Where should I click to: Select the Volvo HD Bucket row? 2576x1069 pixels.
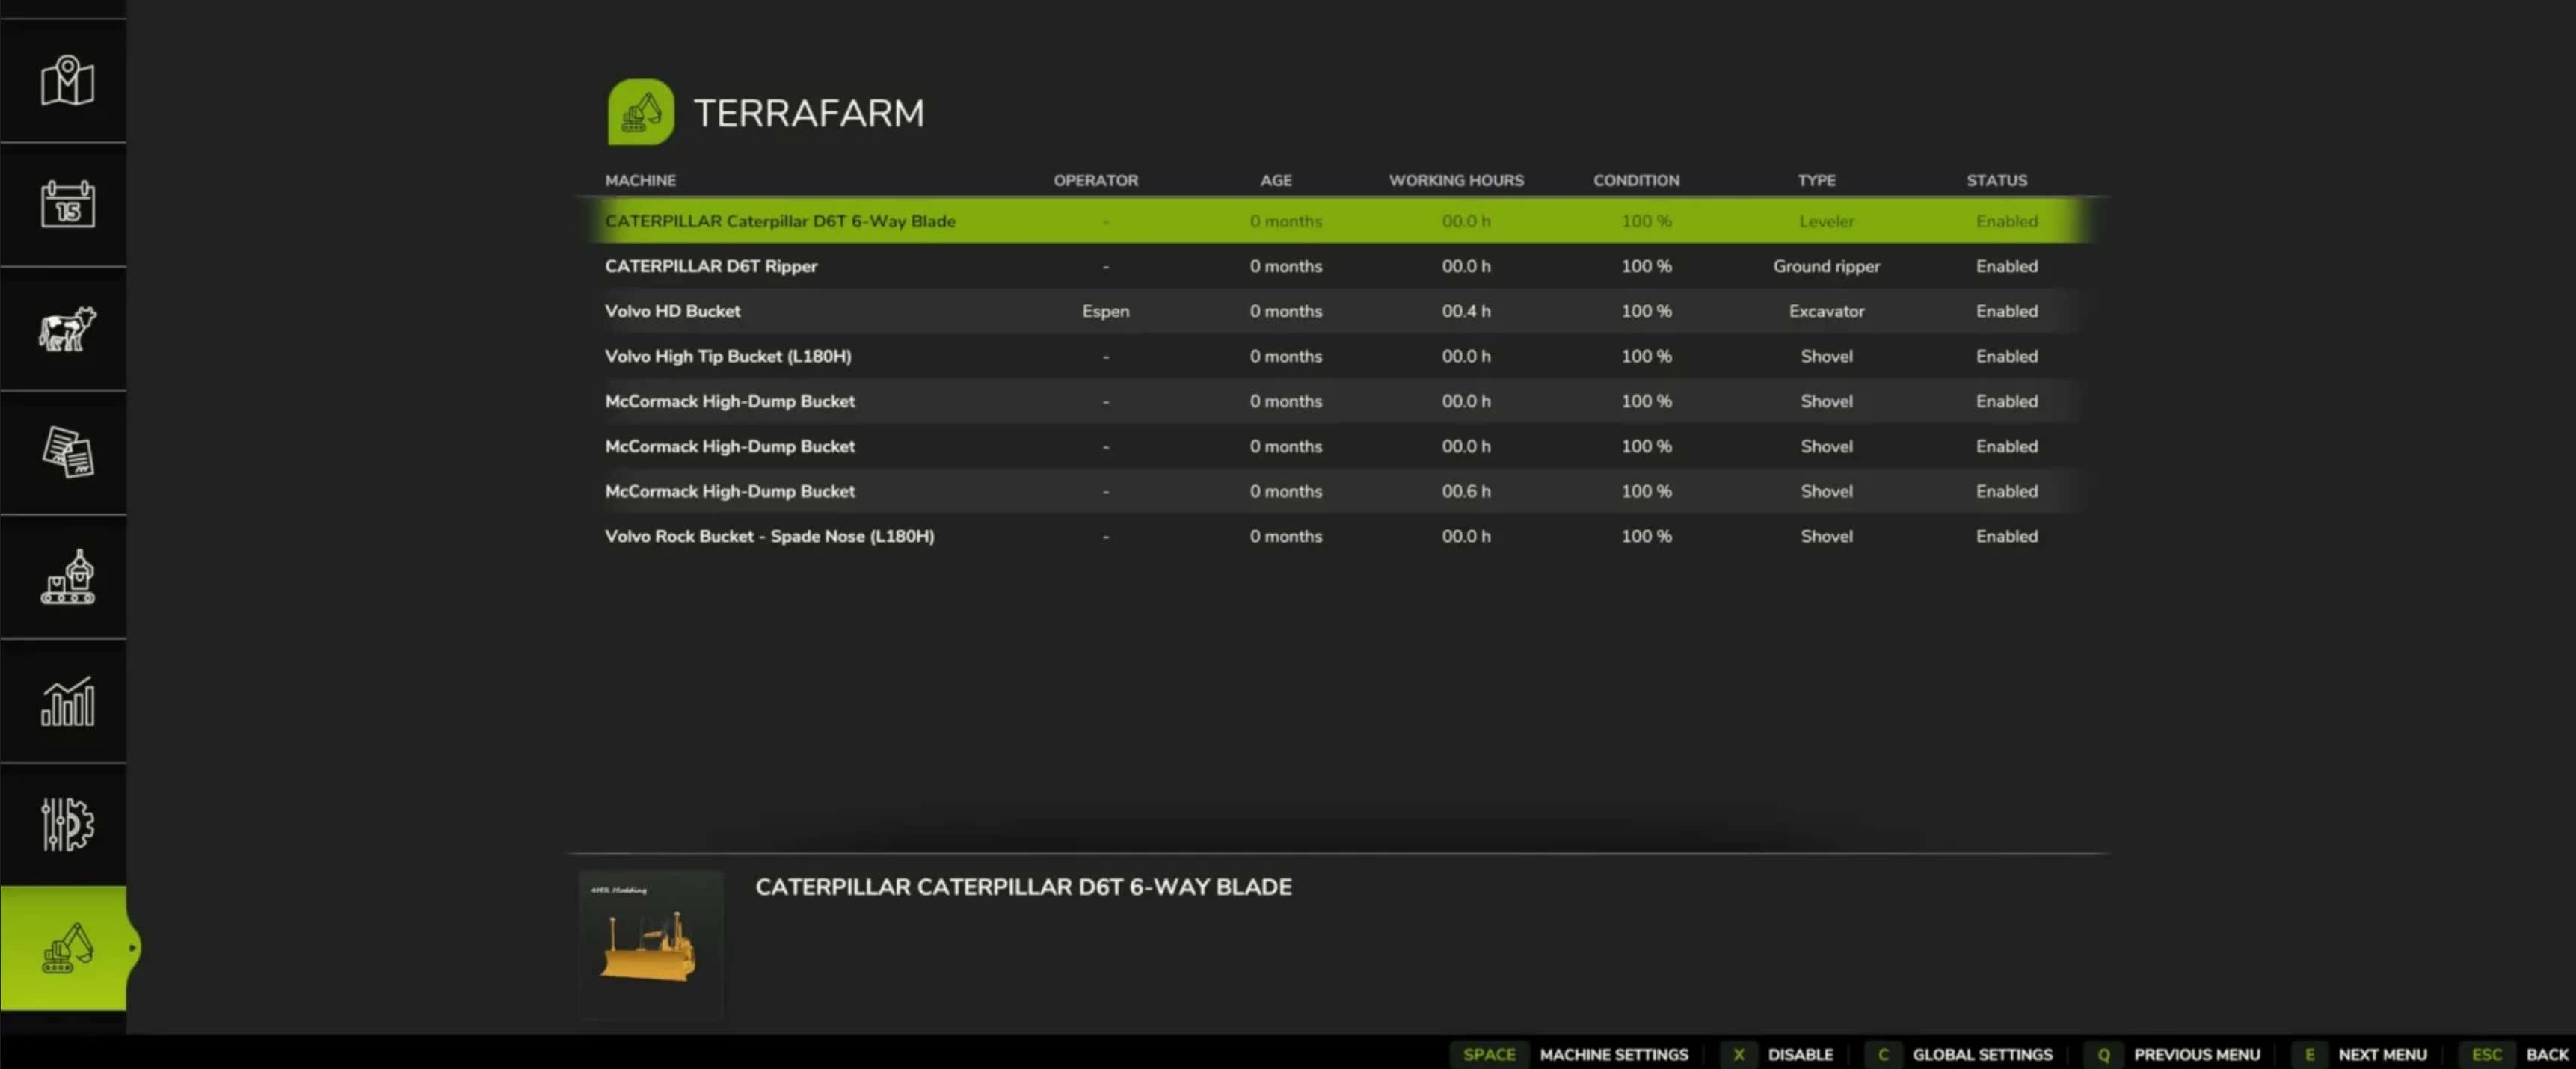click(x=673, y=311)
